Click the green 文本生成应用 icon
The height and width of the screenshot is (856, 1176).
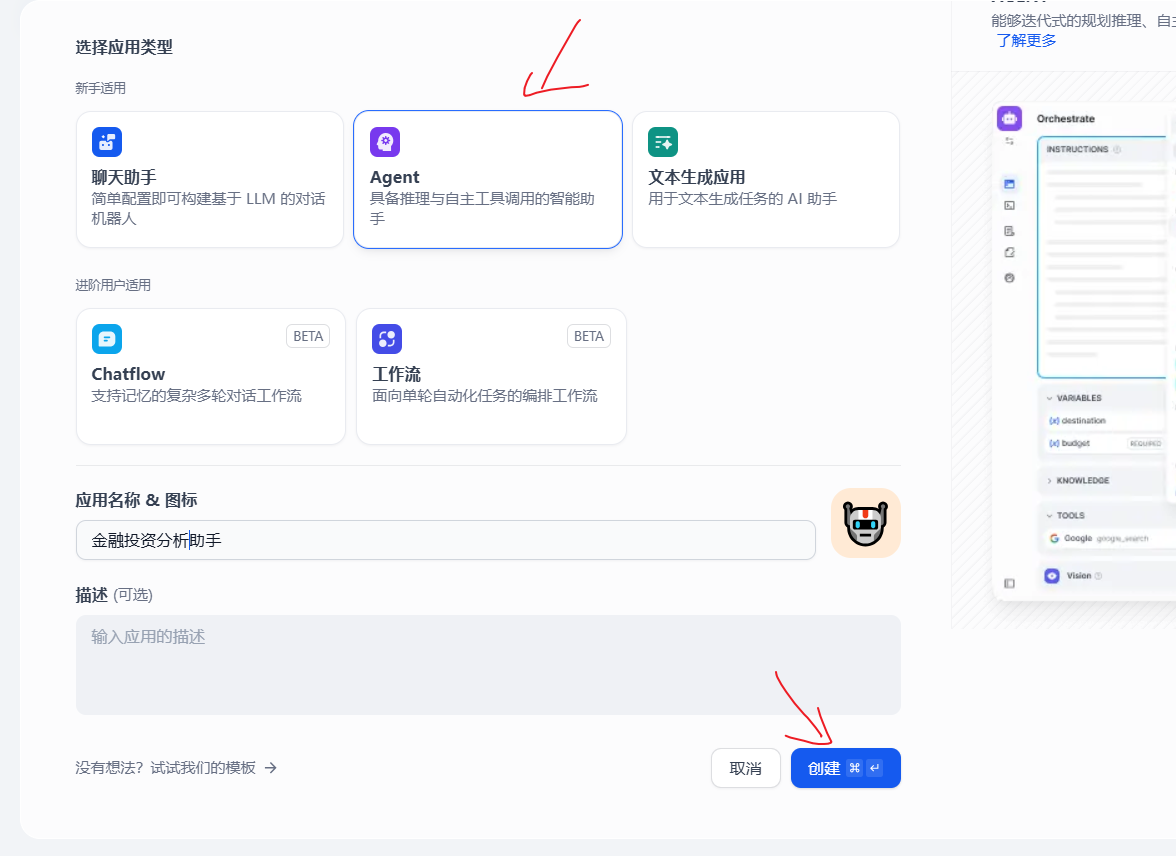(663, 142)
